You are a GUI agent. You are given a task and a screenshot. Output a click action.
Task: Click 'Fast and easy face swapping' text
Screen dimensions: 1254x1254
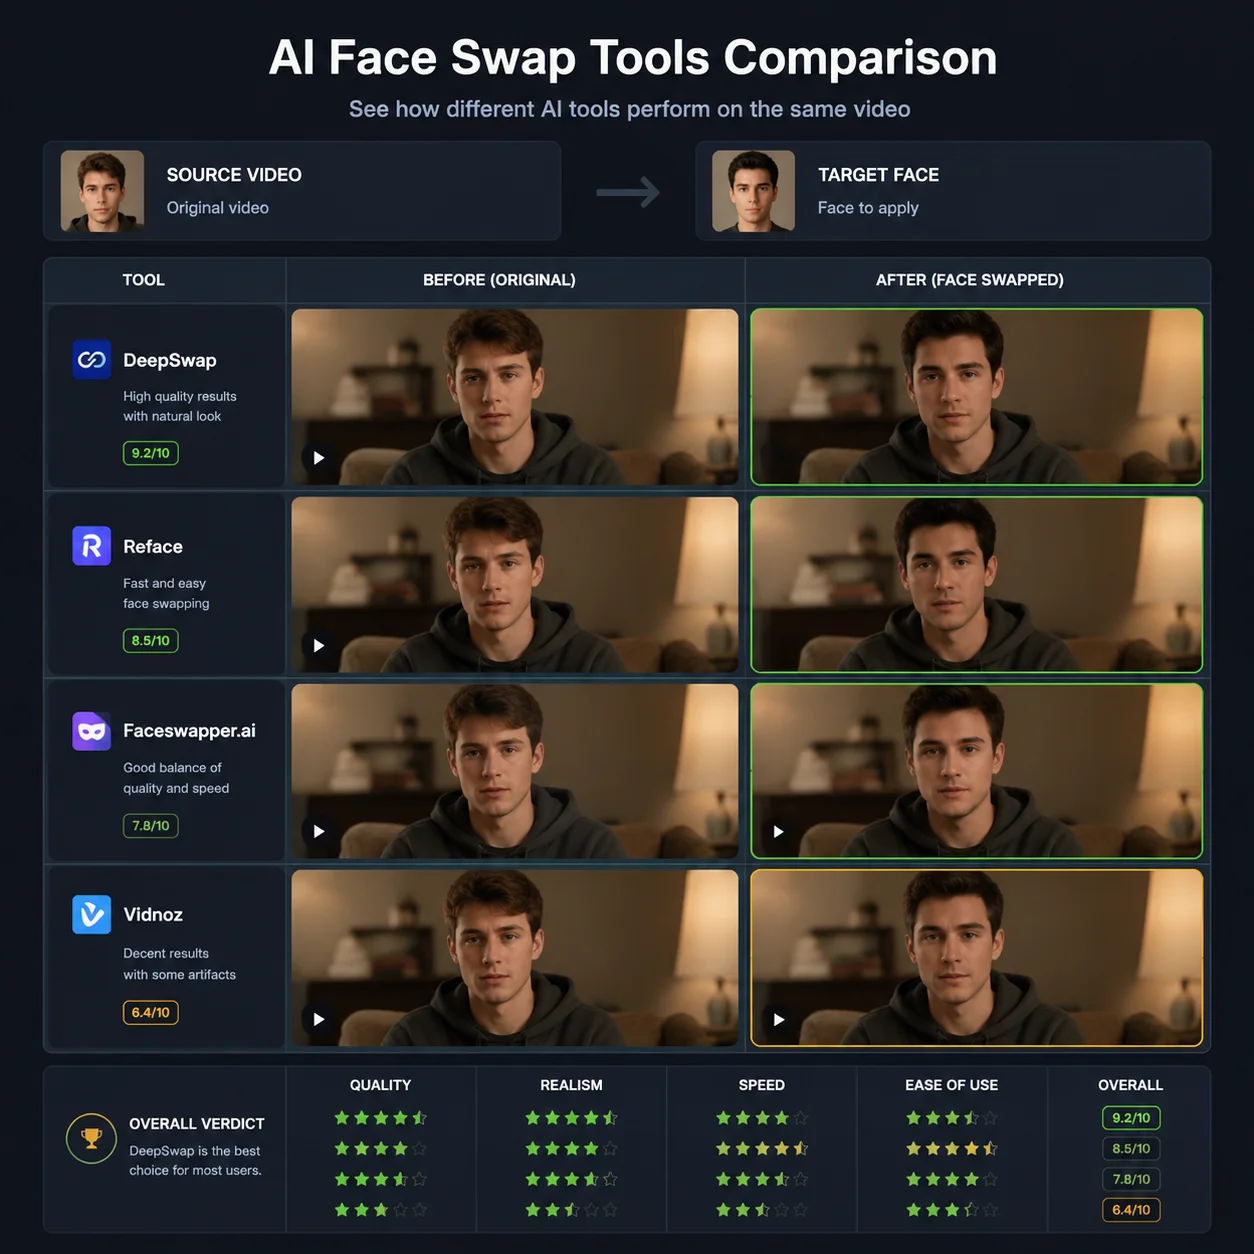pos(166,593)
